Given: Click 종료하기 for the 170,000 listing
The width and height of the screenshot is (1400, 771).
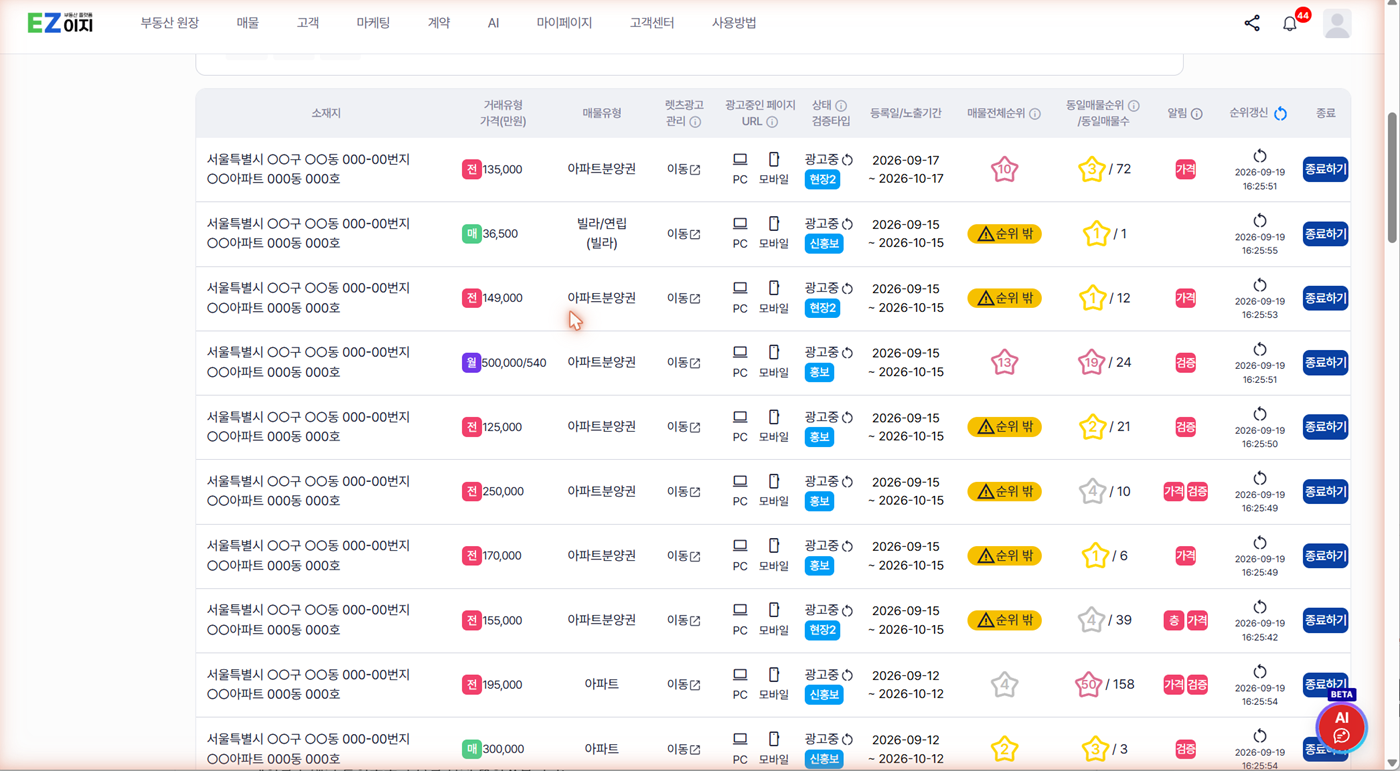Looking at the screenshot, I should pos(1325,556).
